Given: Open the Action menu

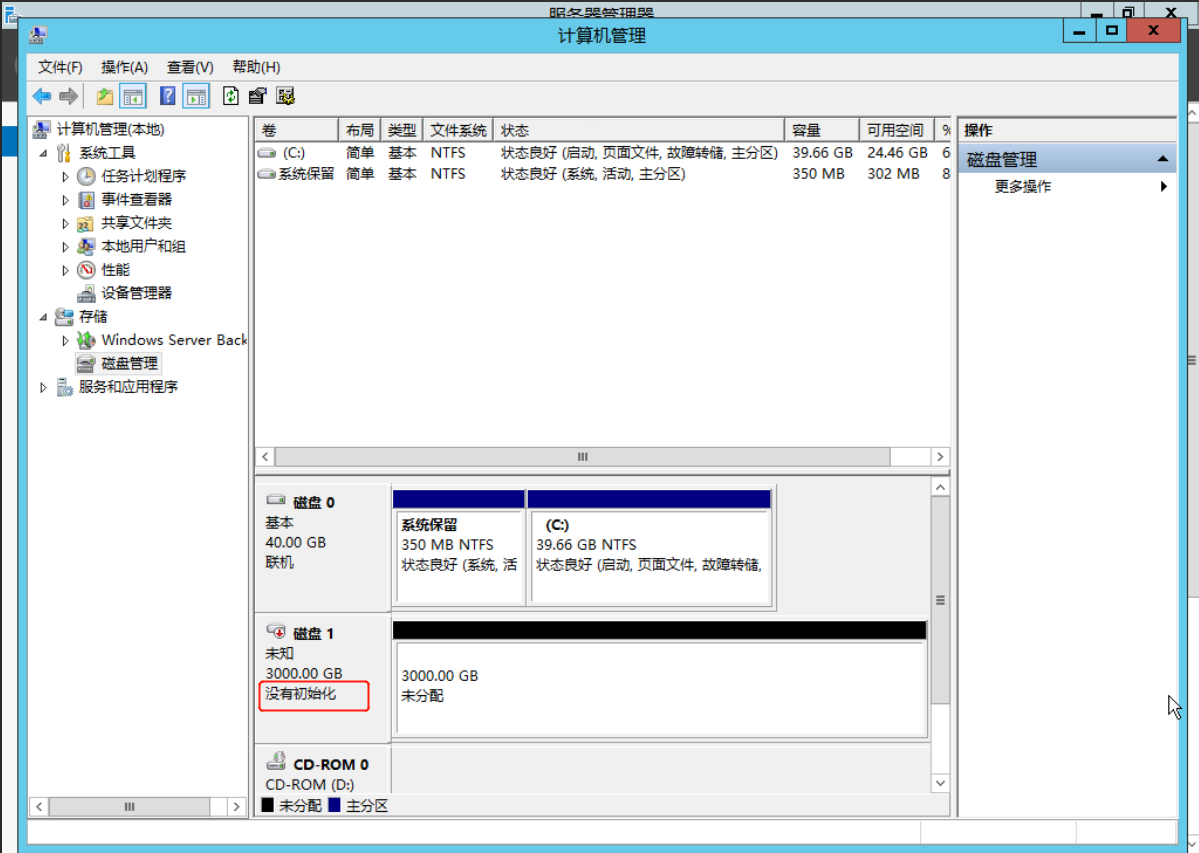Looking at the screenshot, I should (124, 67).
